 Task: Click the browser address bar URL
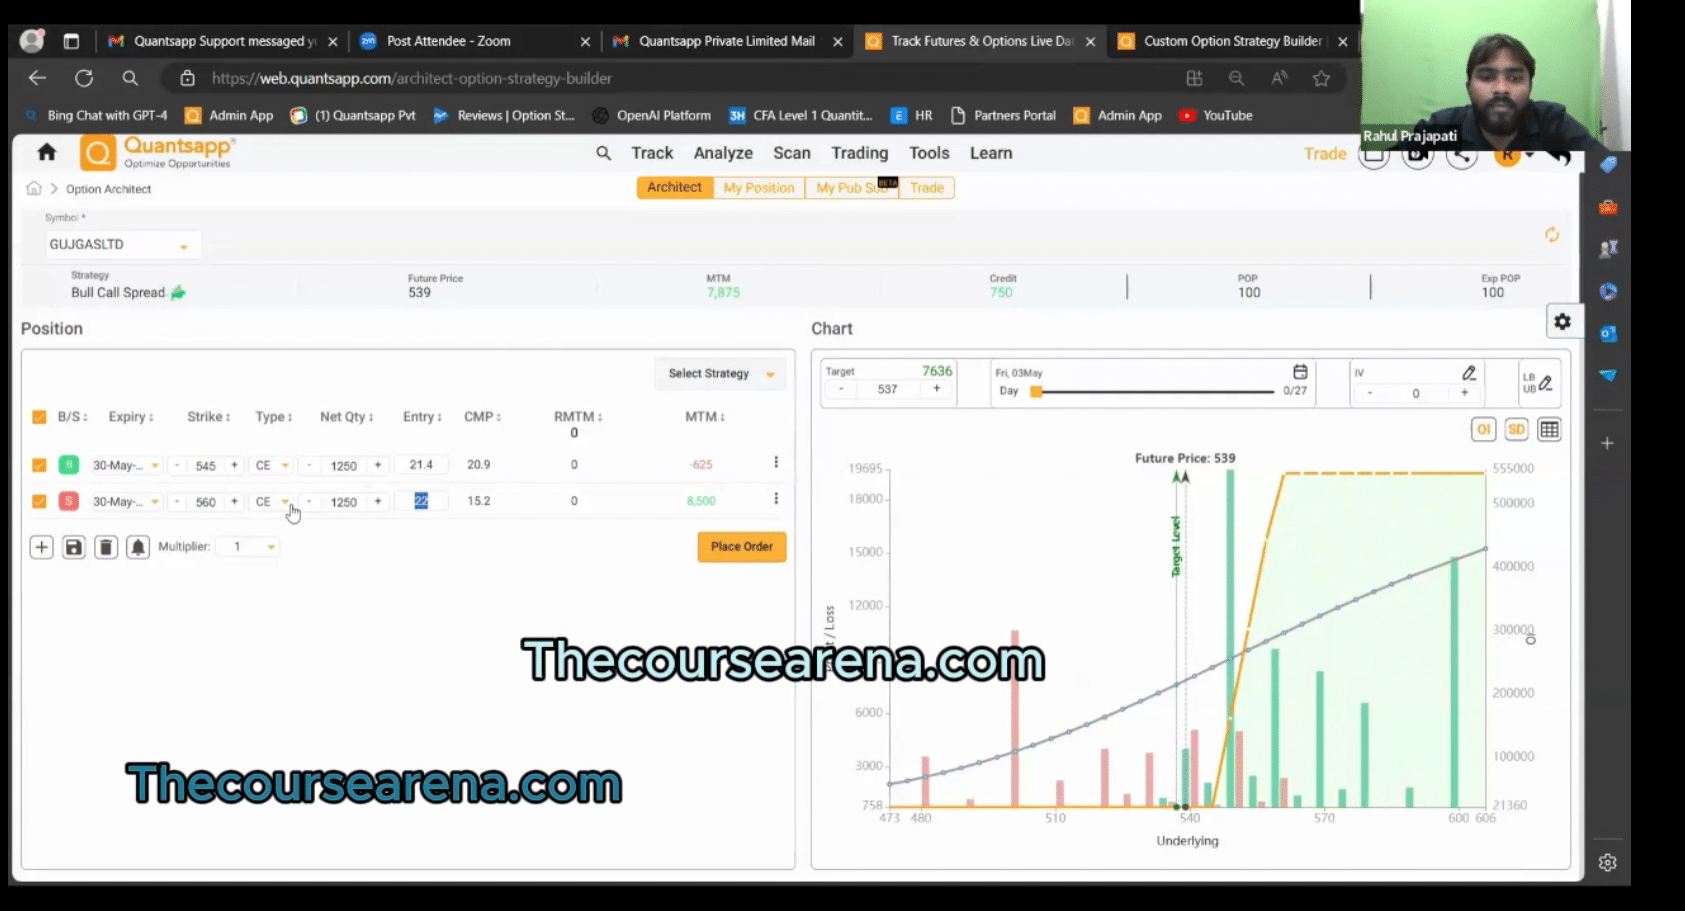[x=412, y=78]
